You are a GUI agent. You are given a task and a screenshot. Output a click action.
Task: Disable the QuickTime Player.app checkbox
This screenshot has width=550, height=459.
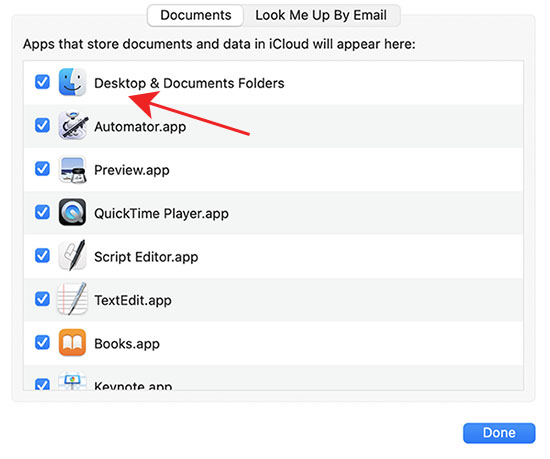point(42,212)
